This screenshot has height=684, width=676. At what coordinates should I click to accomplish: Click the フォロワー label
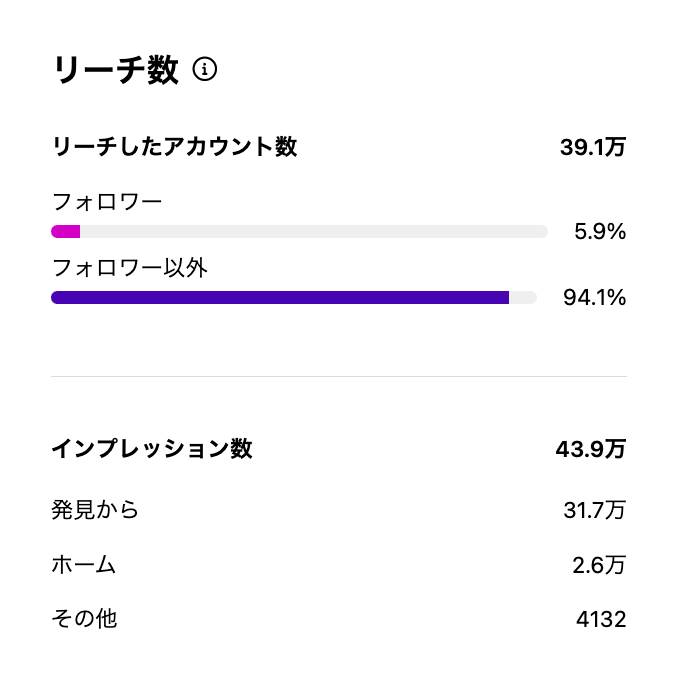[107, 202]
